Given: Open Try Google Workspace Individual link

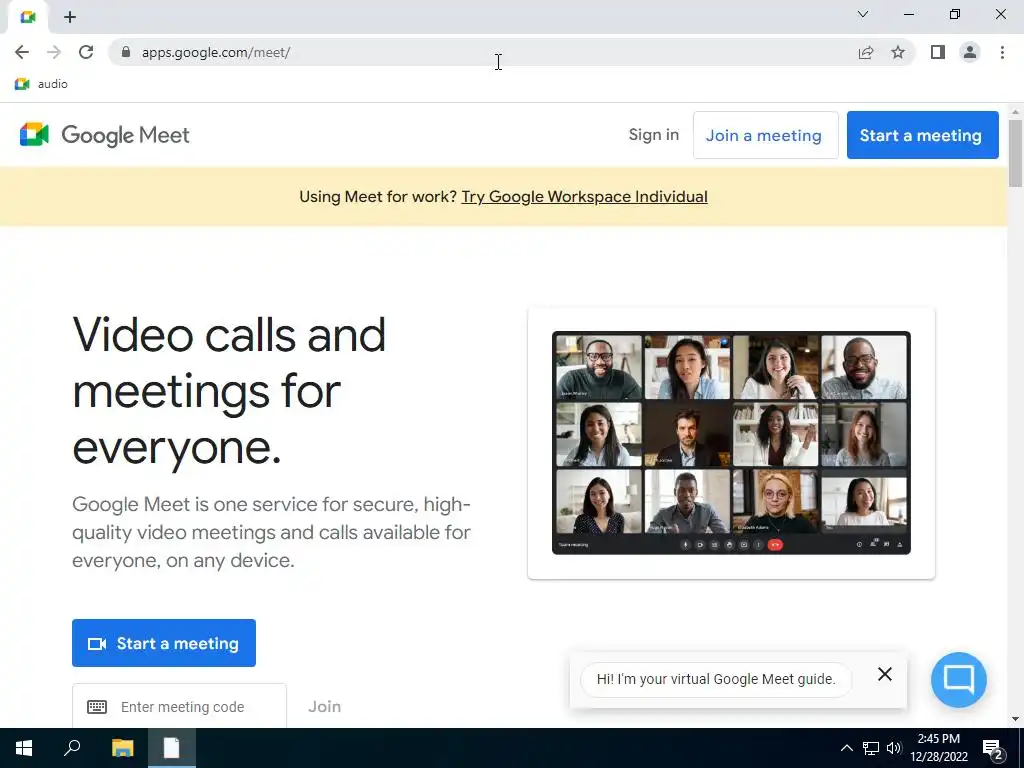Looking at the screenshot, I should pyautogui.click(x=584, y=197).
